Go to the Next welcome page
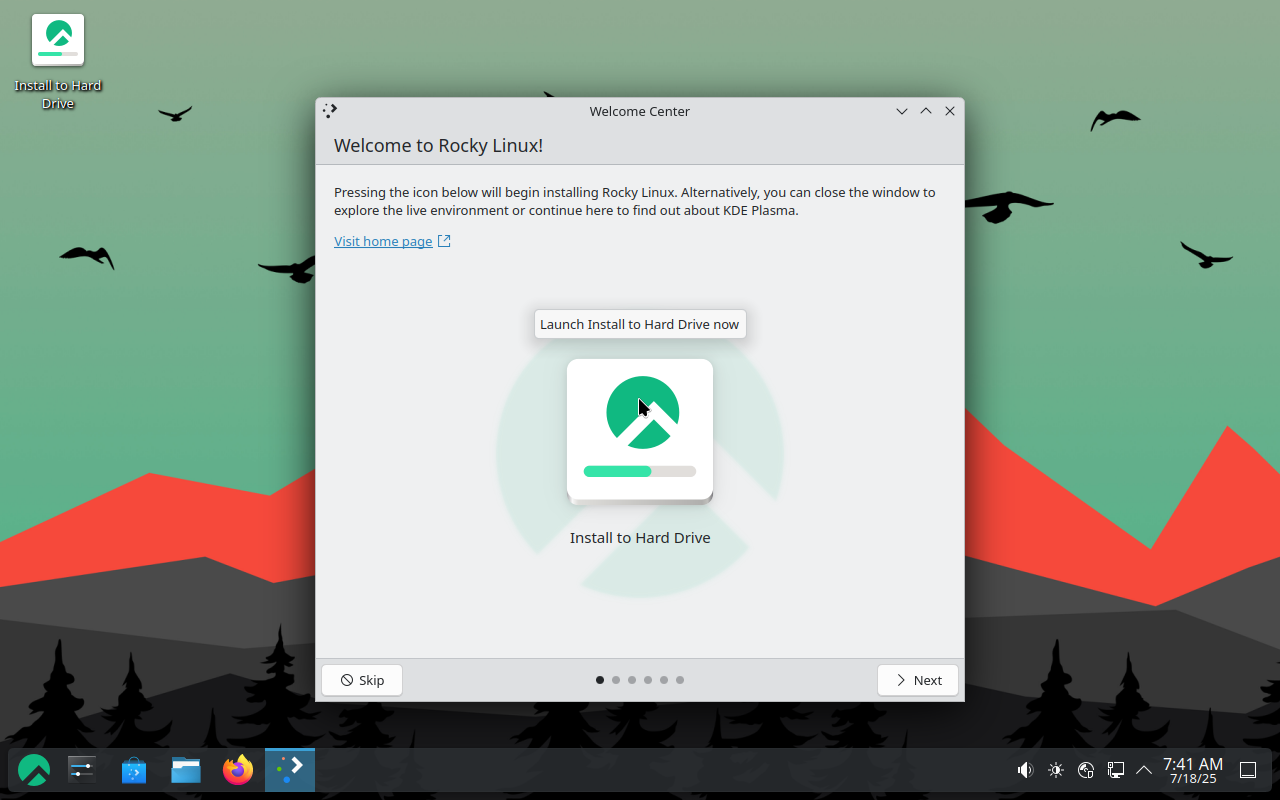 click(918, 680)
